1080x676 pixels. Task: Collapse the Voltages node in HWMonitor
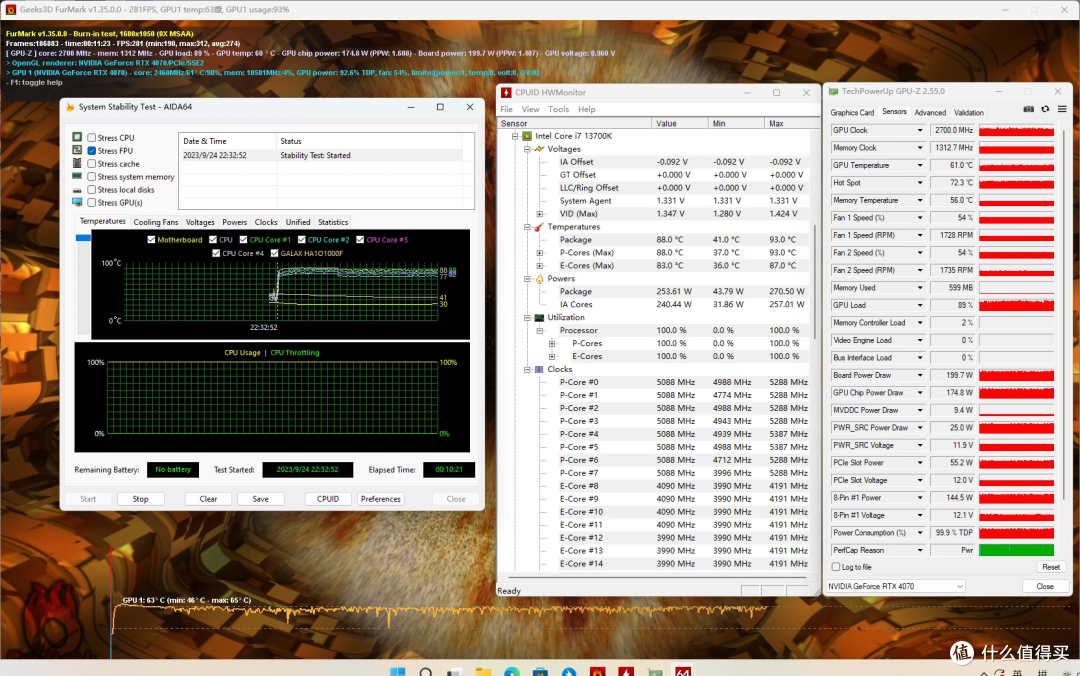click(527, 149)
